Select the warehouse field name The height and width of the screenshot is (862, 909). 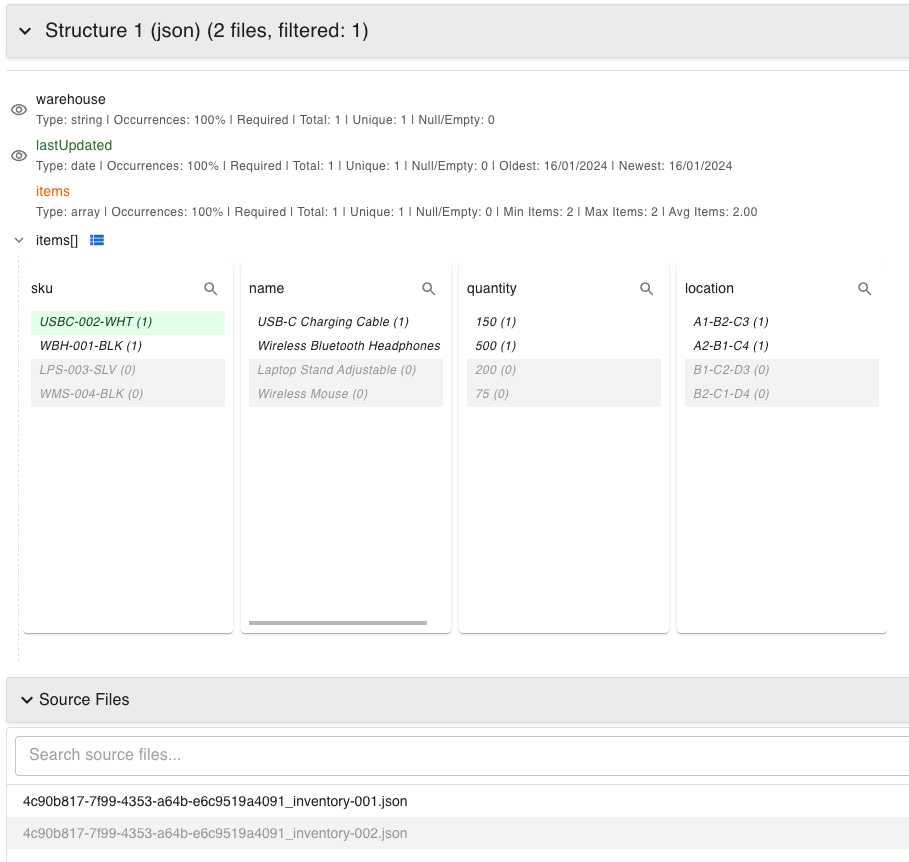pyautogui.click(x=70, y=99)
